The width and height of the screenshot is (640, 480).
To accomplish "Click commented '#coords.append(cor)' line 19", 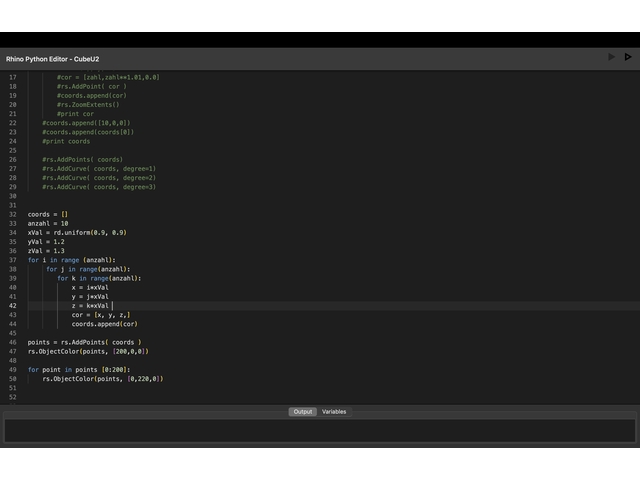I will coord(92,96).
